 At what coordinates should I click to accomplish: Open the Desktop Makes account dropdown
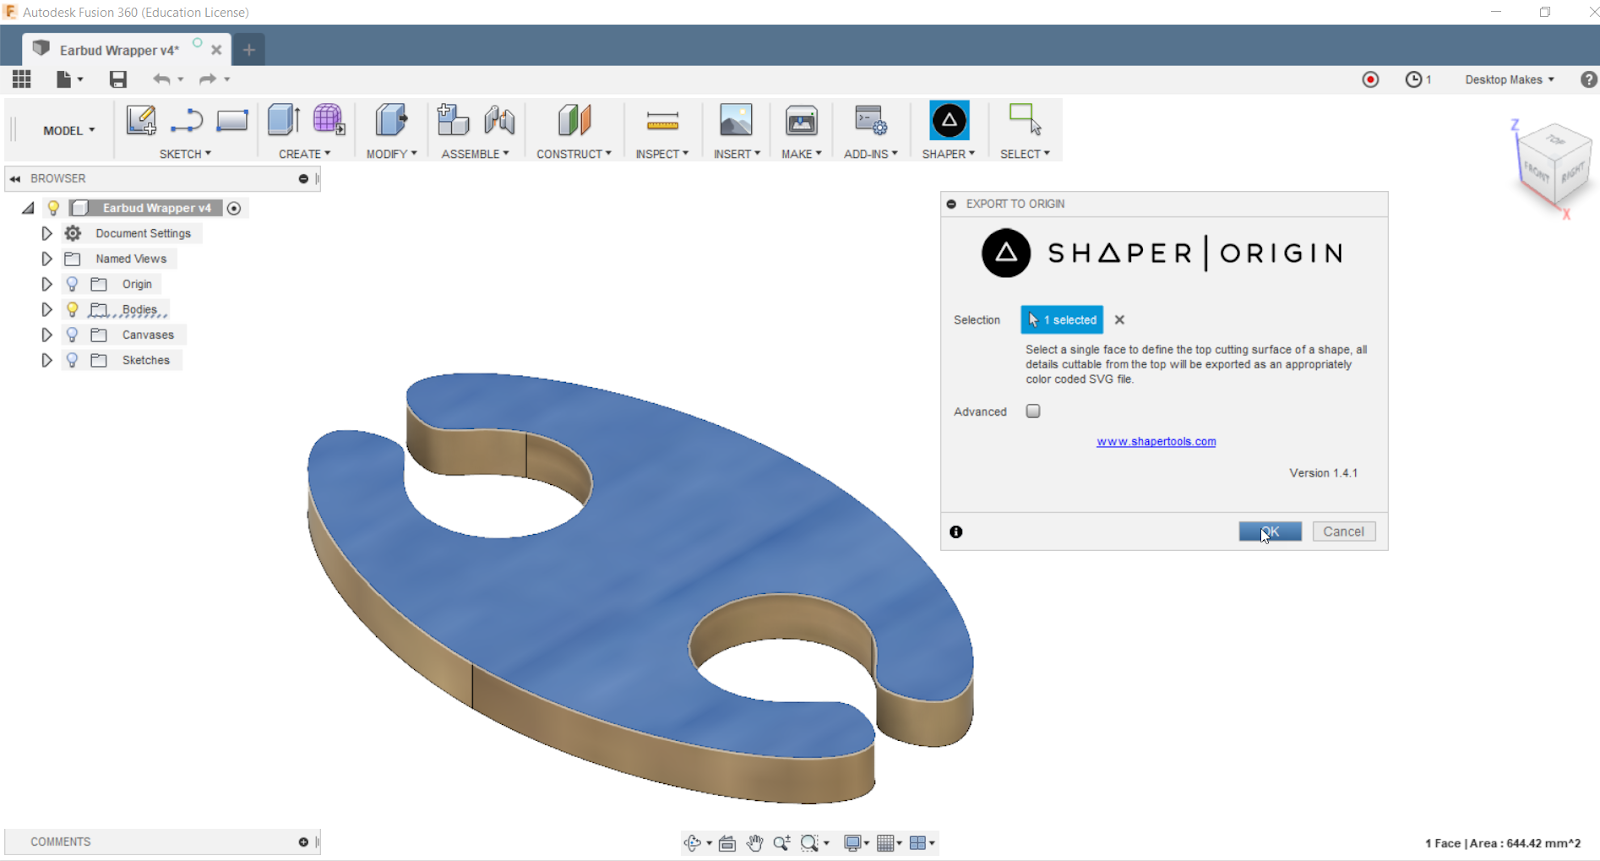(x=1510, y=79)
